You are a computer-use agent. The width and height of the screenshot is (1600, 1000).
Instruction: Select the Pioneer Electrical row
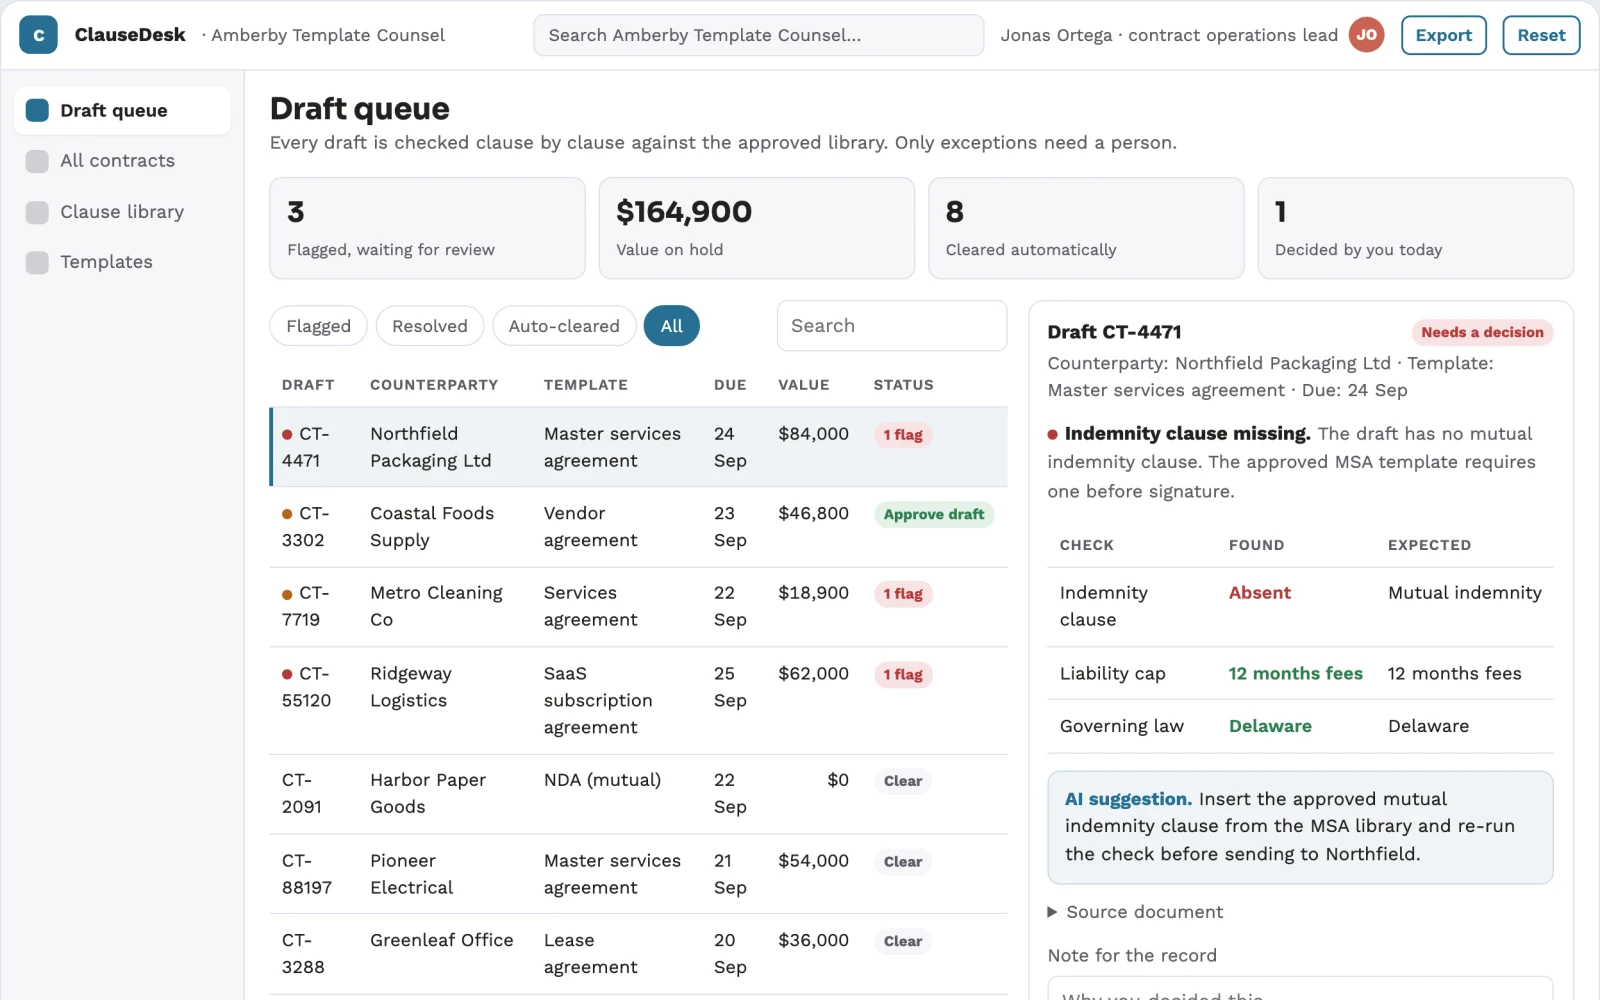[638, 874]
